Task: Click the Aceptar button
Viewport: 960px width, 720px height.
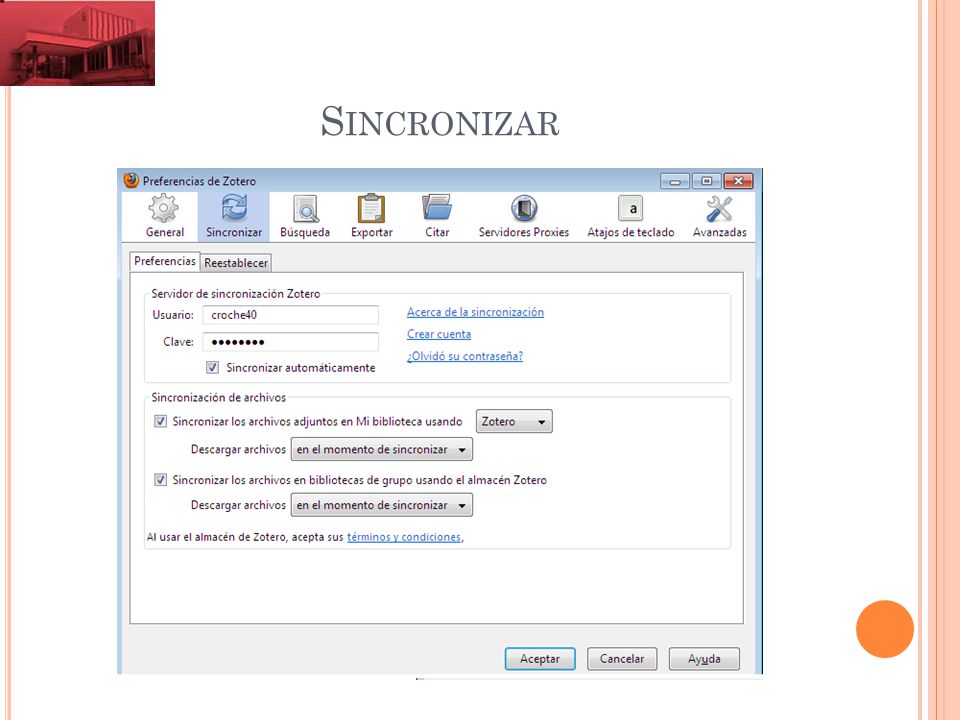Action: coord(540,659)
